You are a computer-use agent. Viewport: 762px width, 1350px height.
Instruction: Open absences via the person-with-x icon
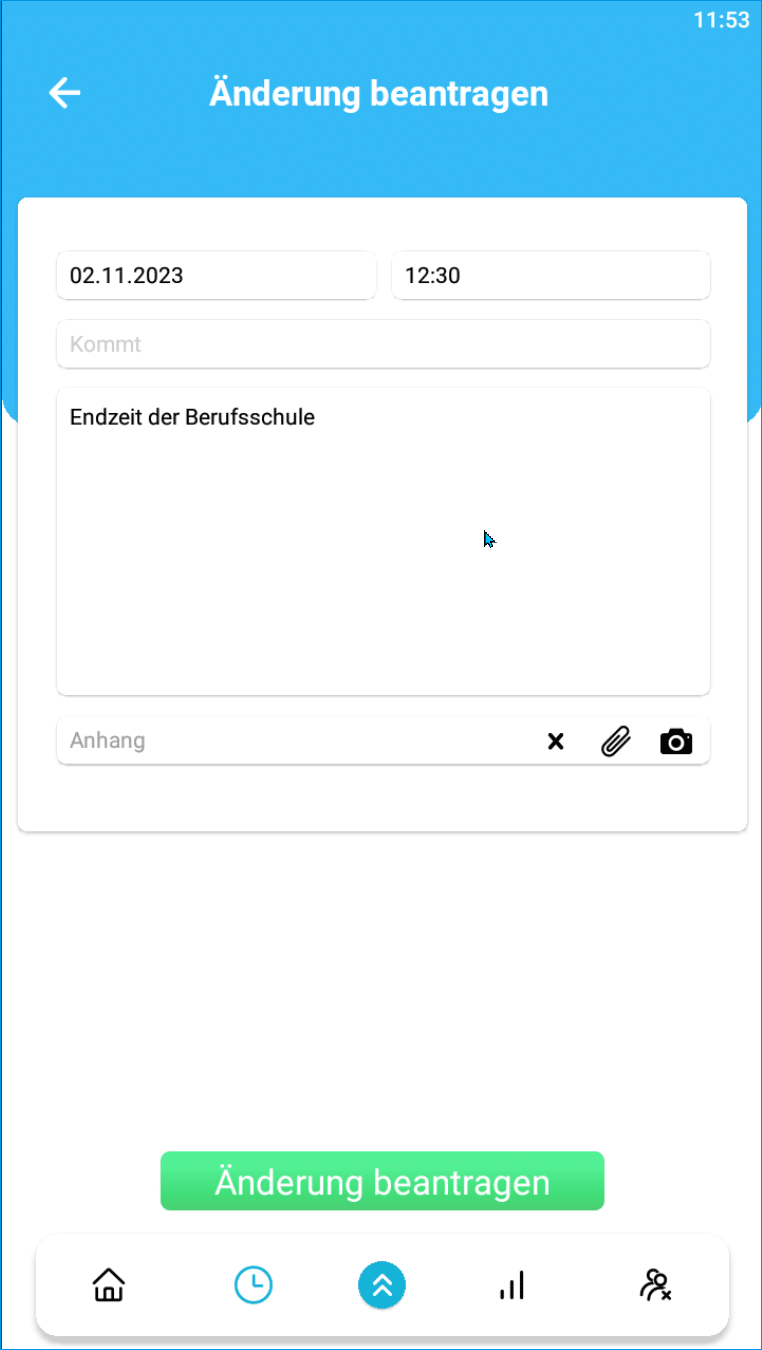coord(655,1285)
